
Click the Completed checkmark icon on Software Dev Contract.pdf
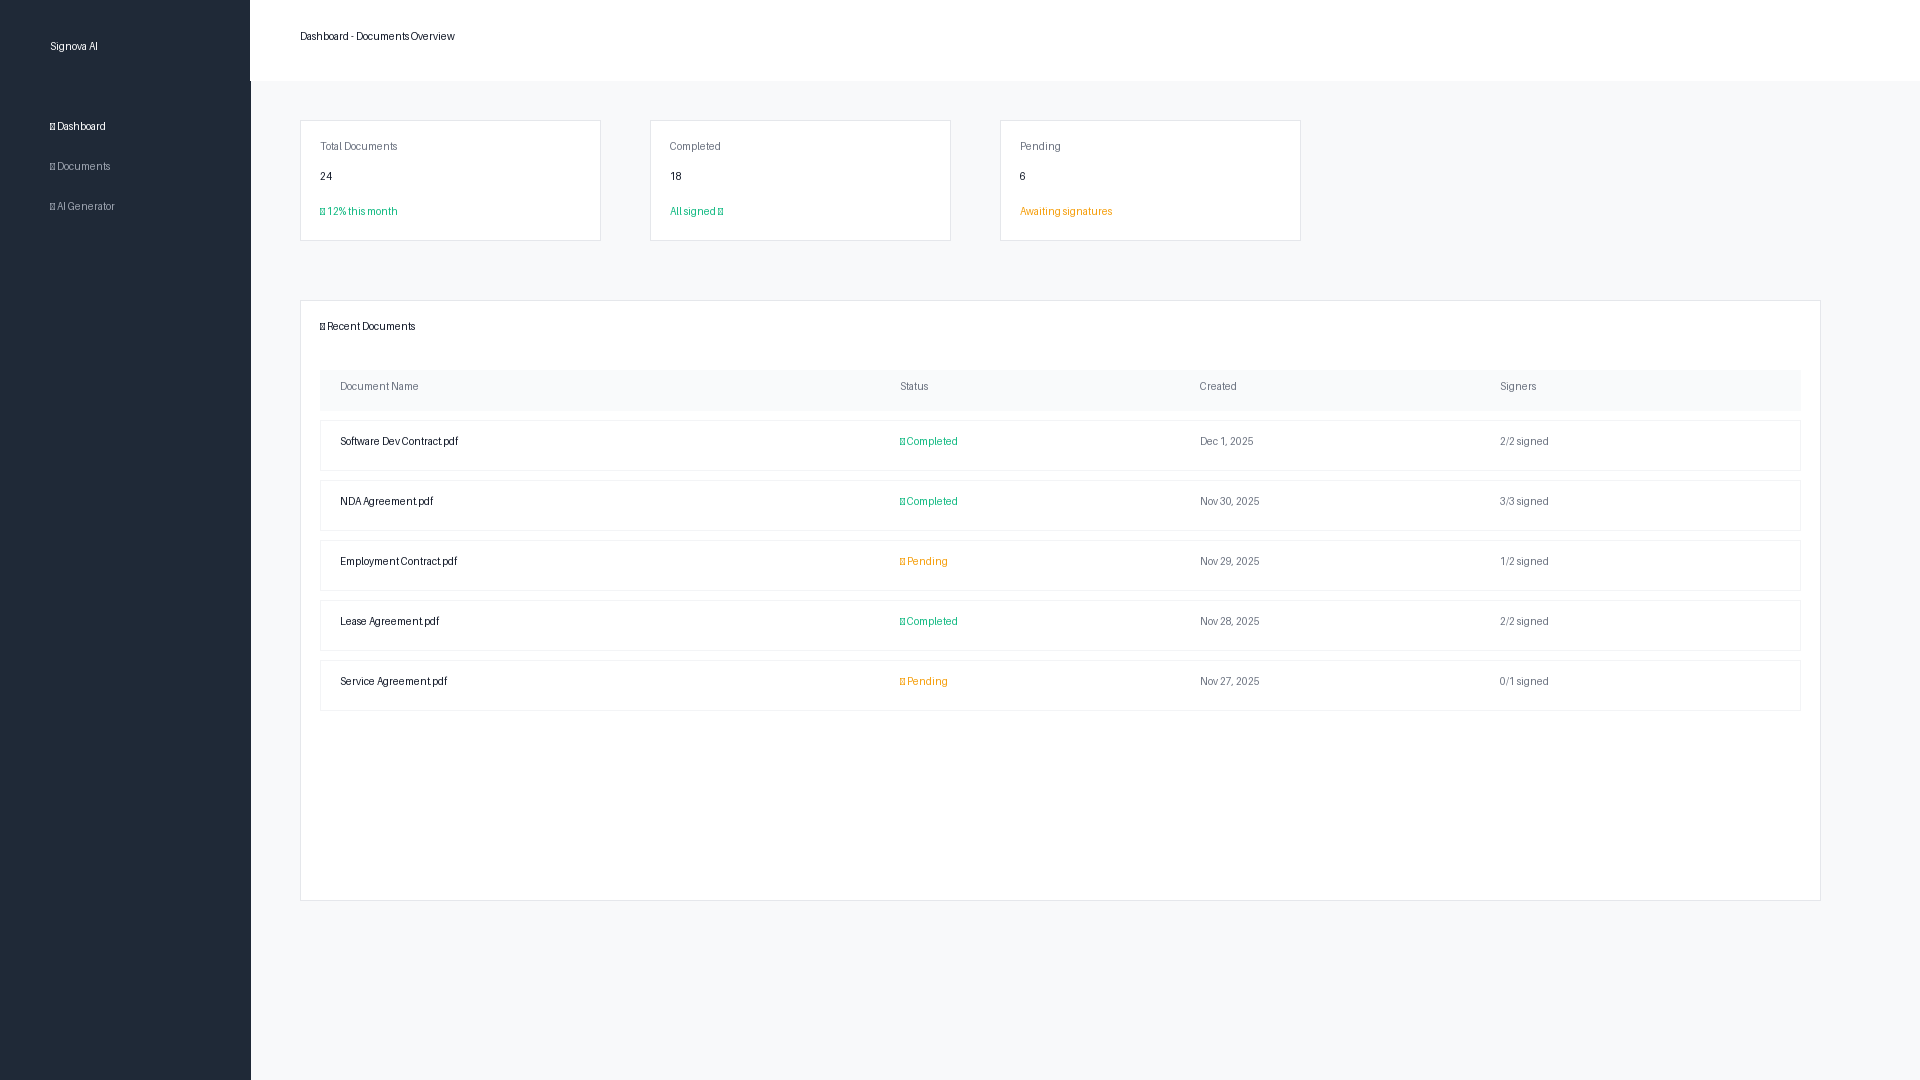pyautogui.click(x=902, y=441)
